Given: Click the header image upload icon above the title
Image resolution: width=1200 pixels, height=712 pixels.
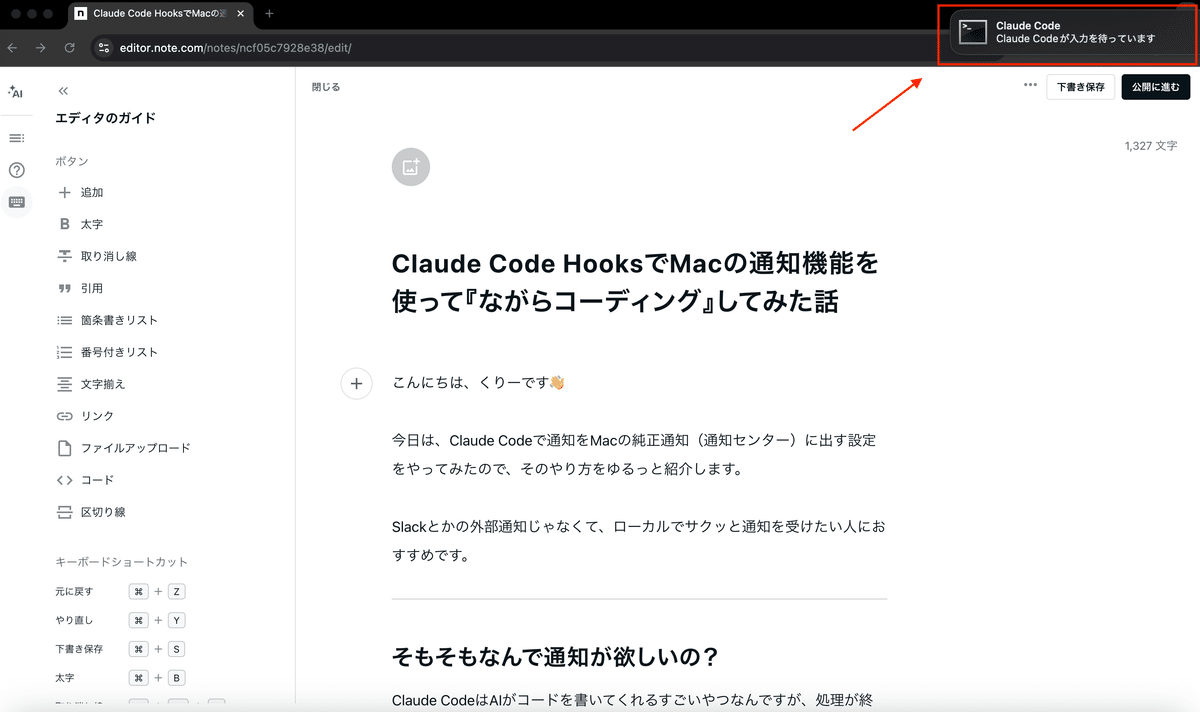Looking at the screenshot, I should [x=410, y=167].
